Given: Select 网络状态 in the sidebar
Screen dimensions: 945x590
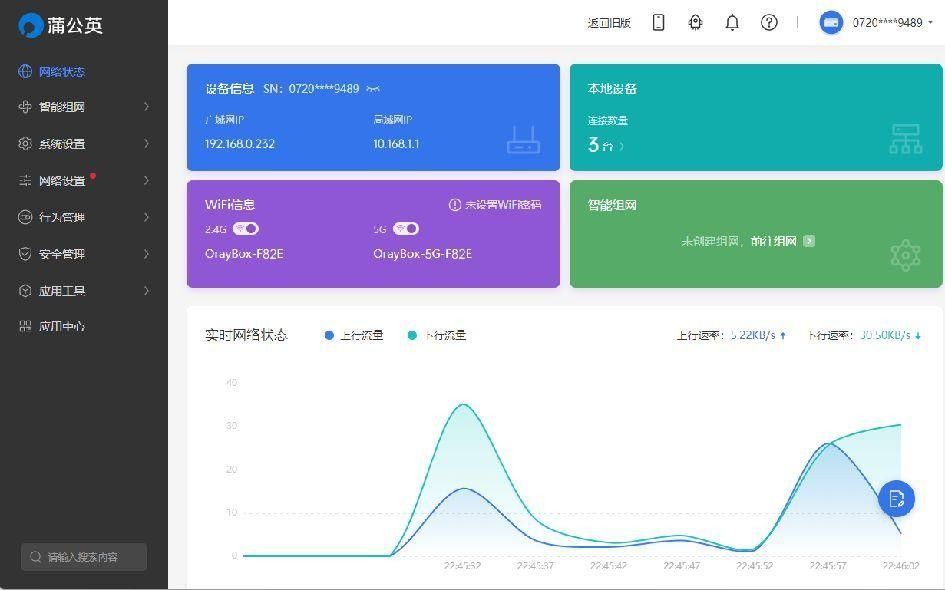Looking at the screenshot, I should click(x=84, y=72).
